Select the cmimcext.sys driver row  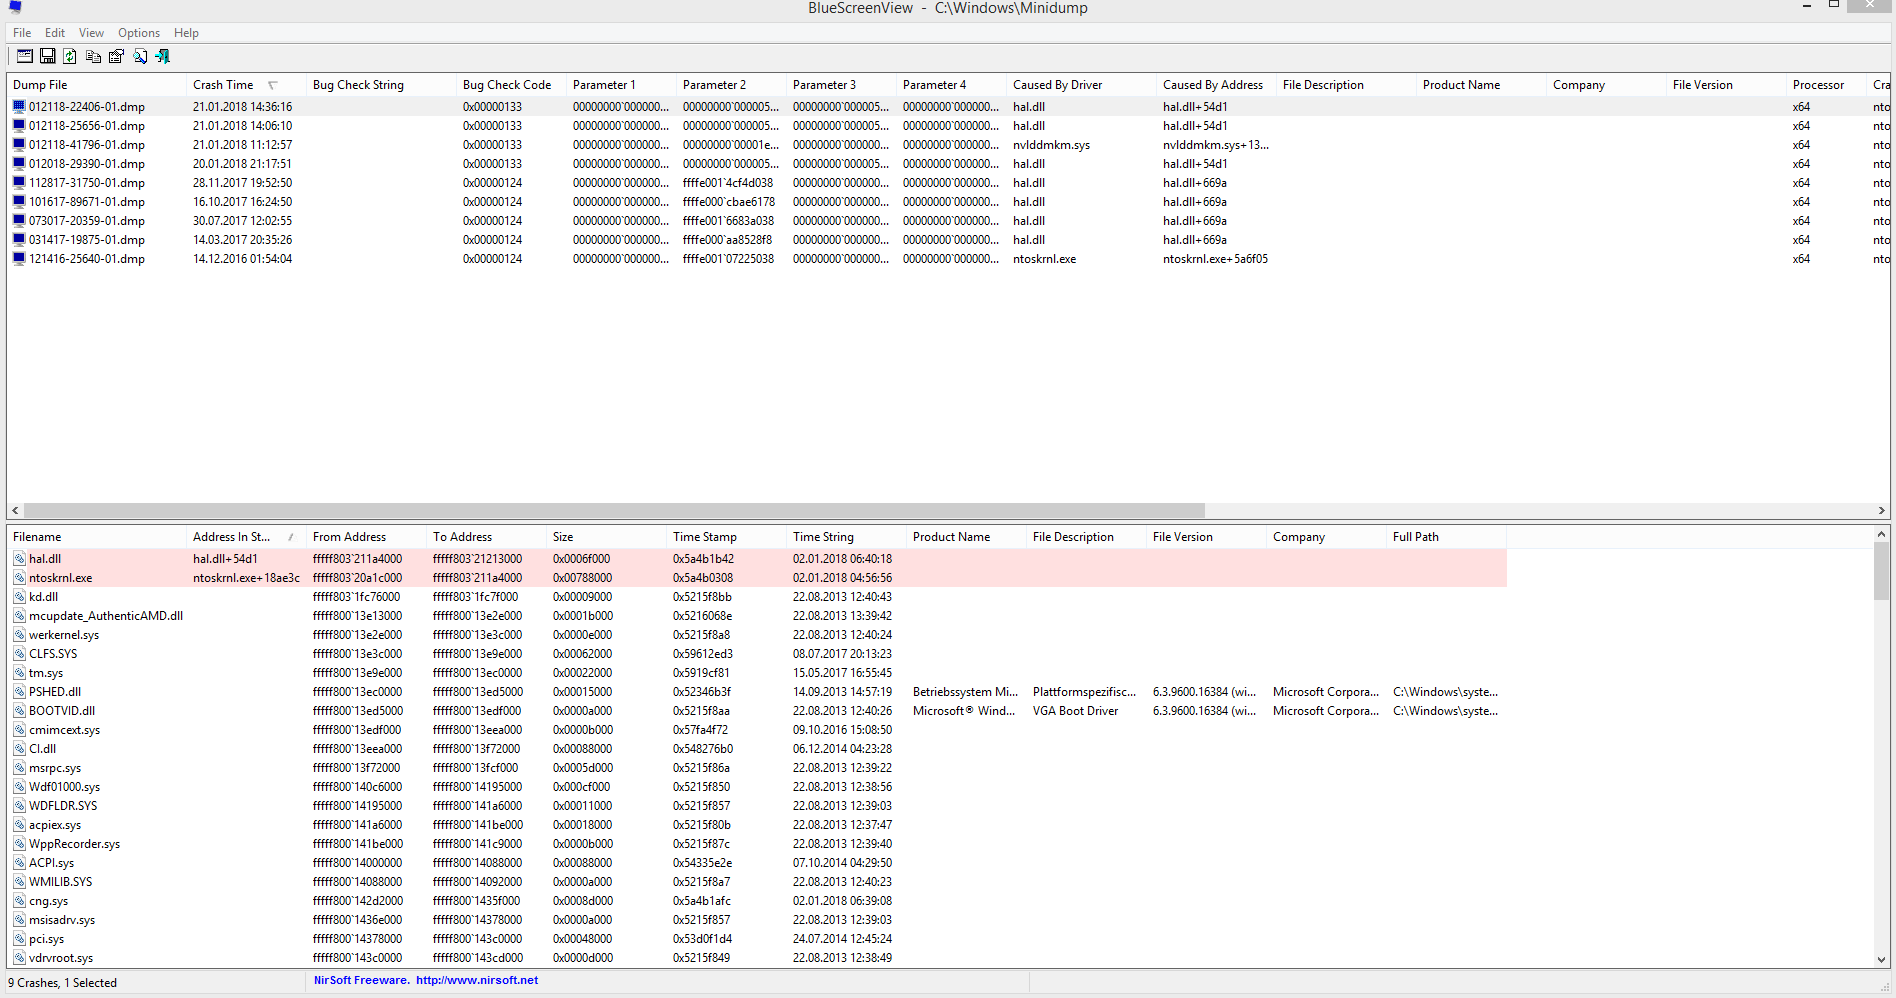point(756,730)
